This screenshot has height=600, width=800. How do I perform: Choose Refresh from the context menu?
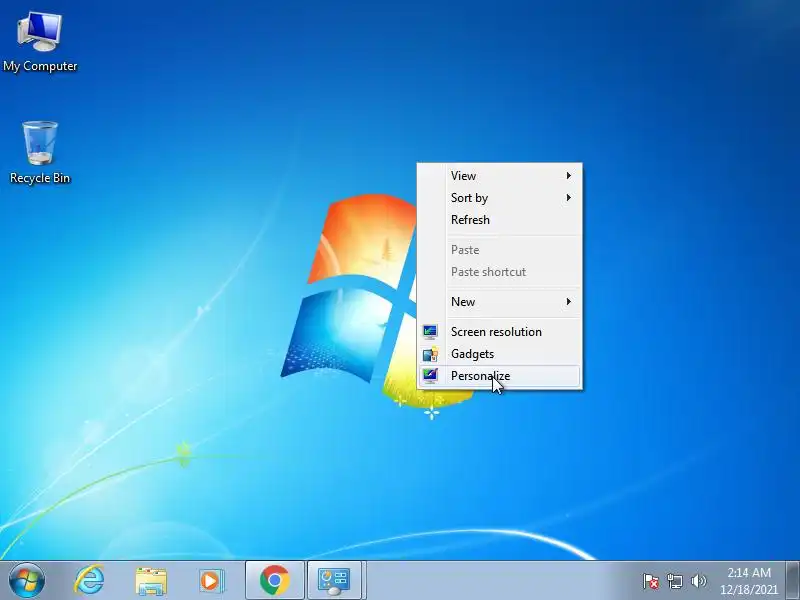pos(499,220)
